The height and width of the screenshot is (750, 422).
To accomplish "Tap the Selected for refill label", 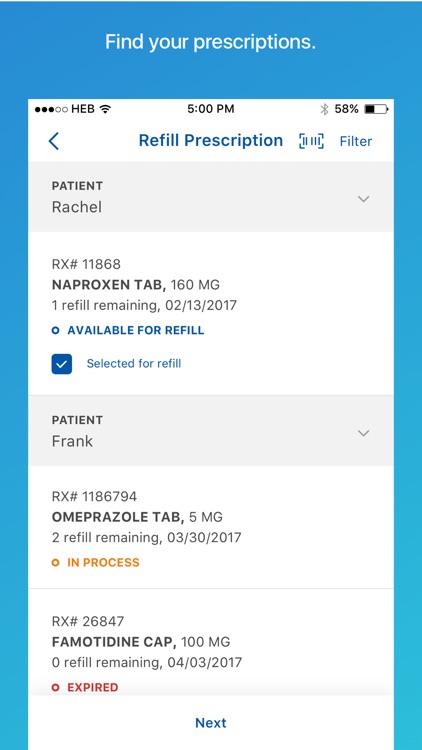I will [134, 364].
